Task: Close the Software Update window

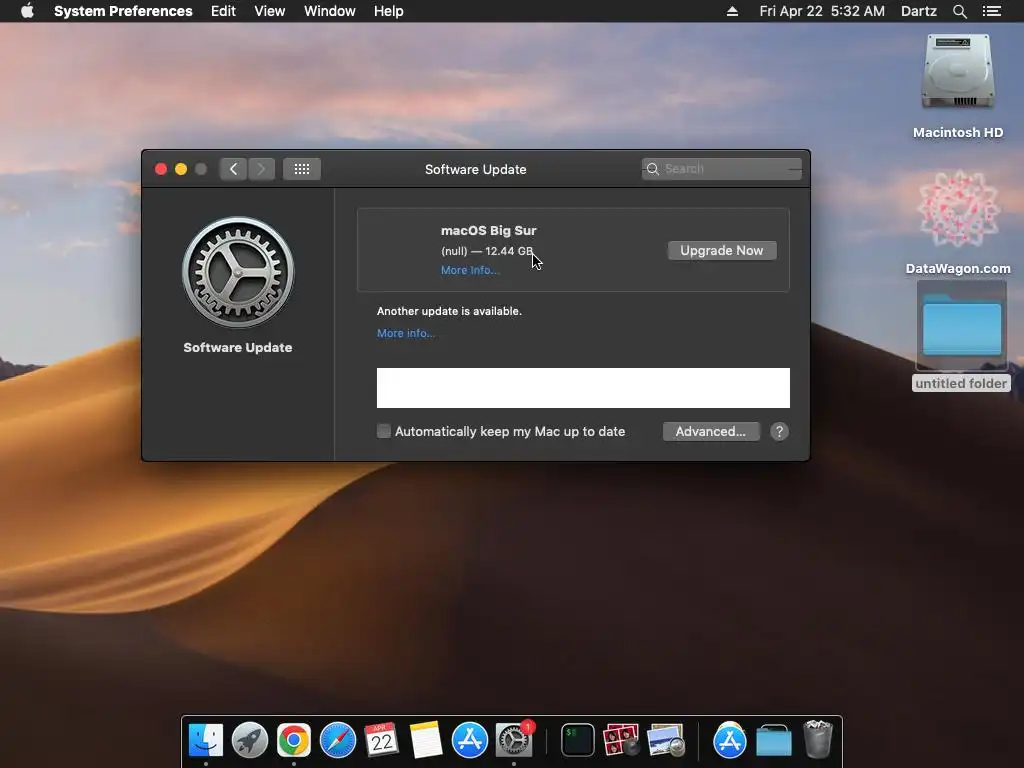Action: coord(161,169)
